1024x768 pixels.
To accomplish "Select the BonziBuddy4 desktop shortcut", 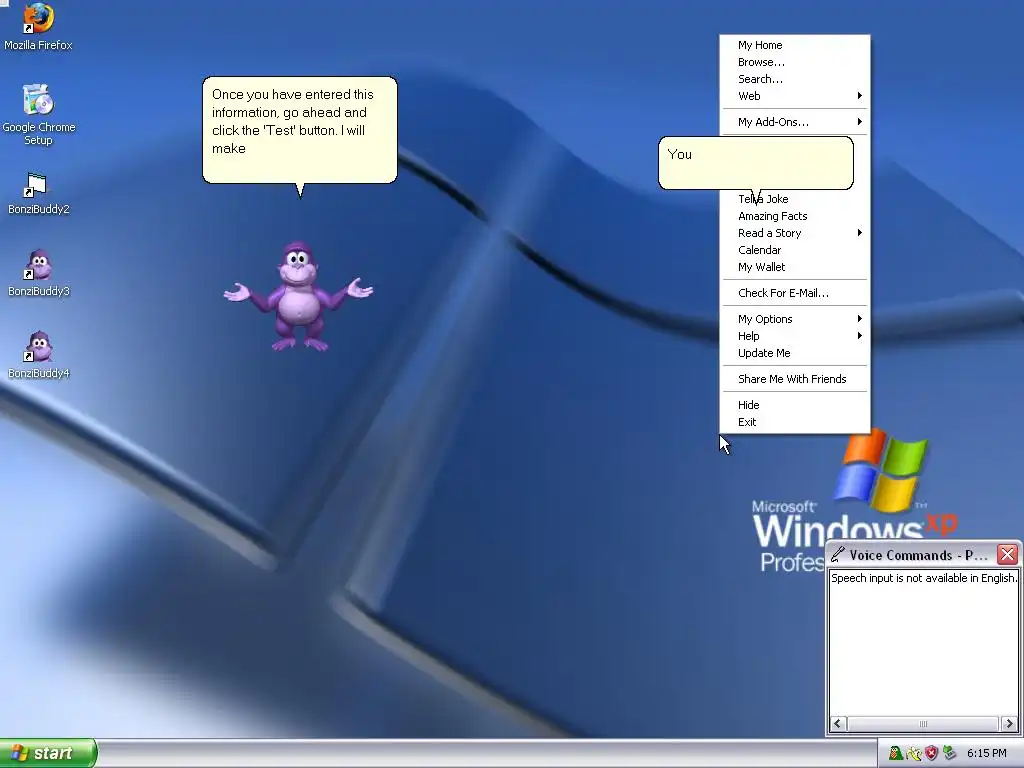I will pyautogui.click(x=39, y=355).
